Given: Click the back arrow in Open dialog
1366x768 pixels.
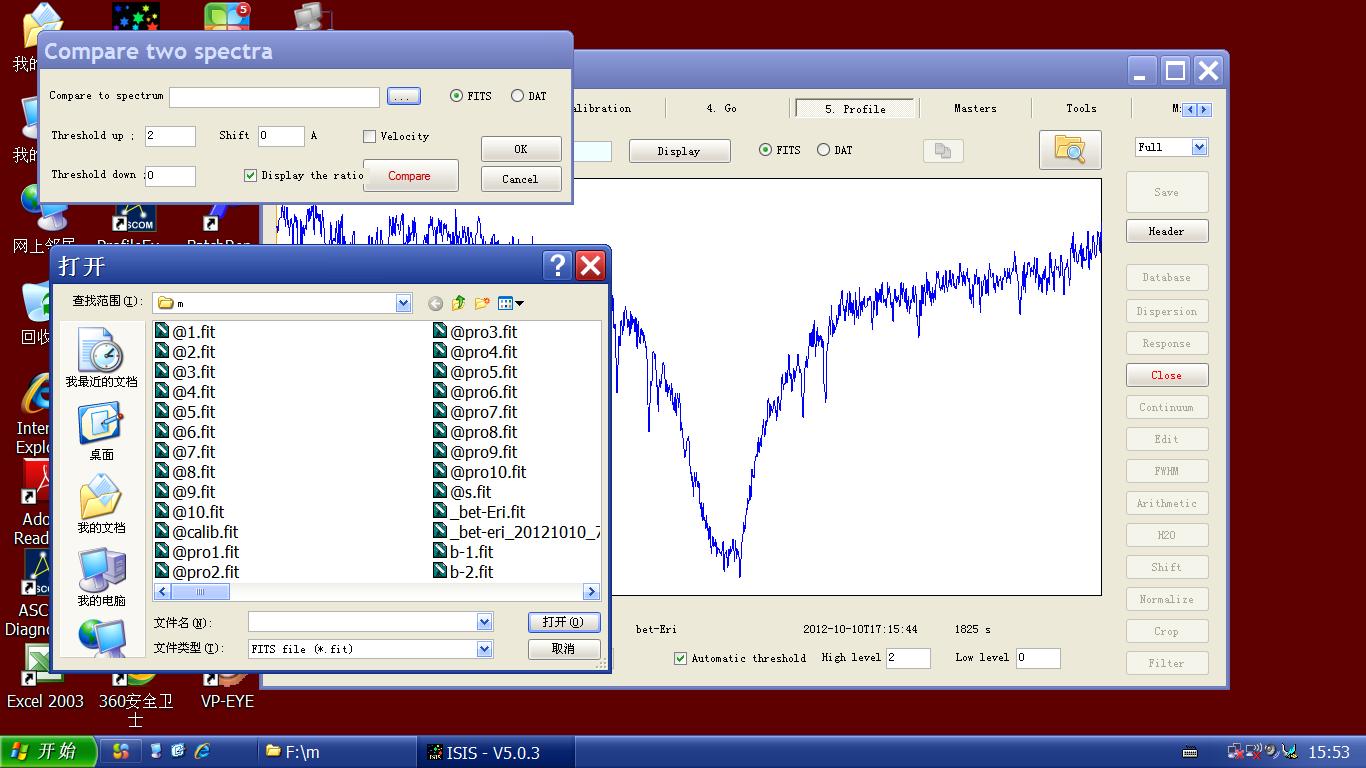Looking at the screenshot, I should pyautogui.click(x=435, y=303).
